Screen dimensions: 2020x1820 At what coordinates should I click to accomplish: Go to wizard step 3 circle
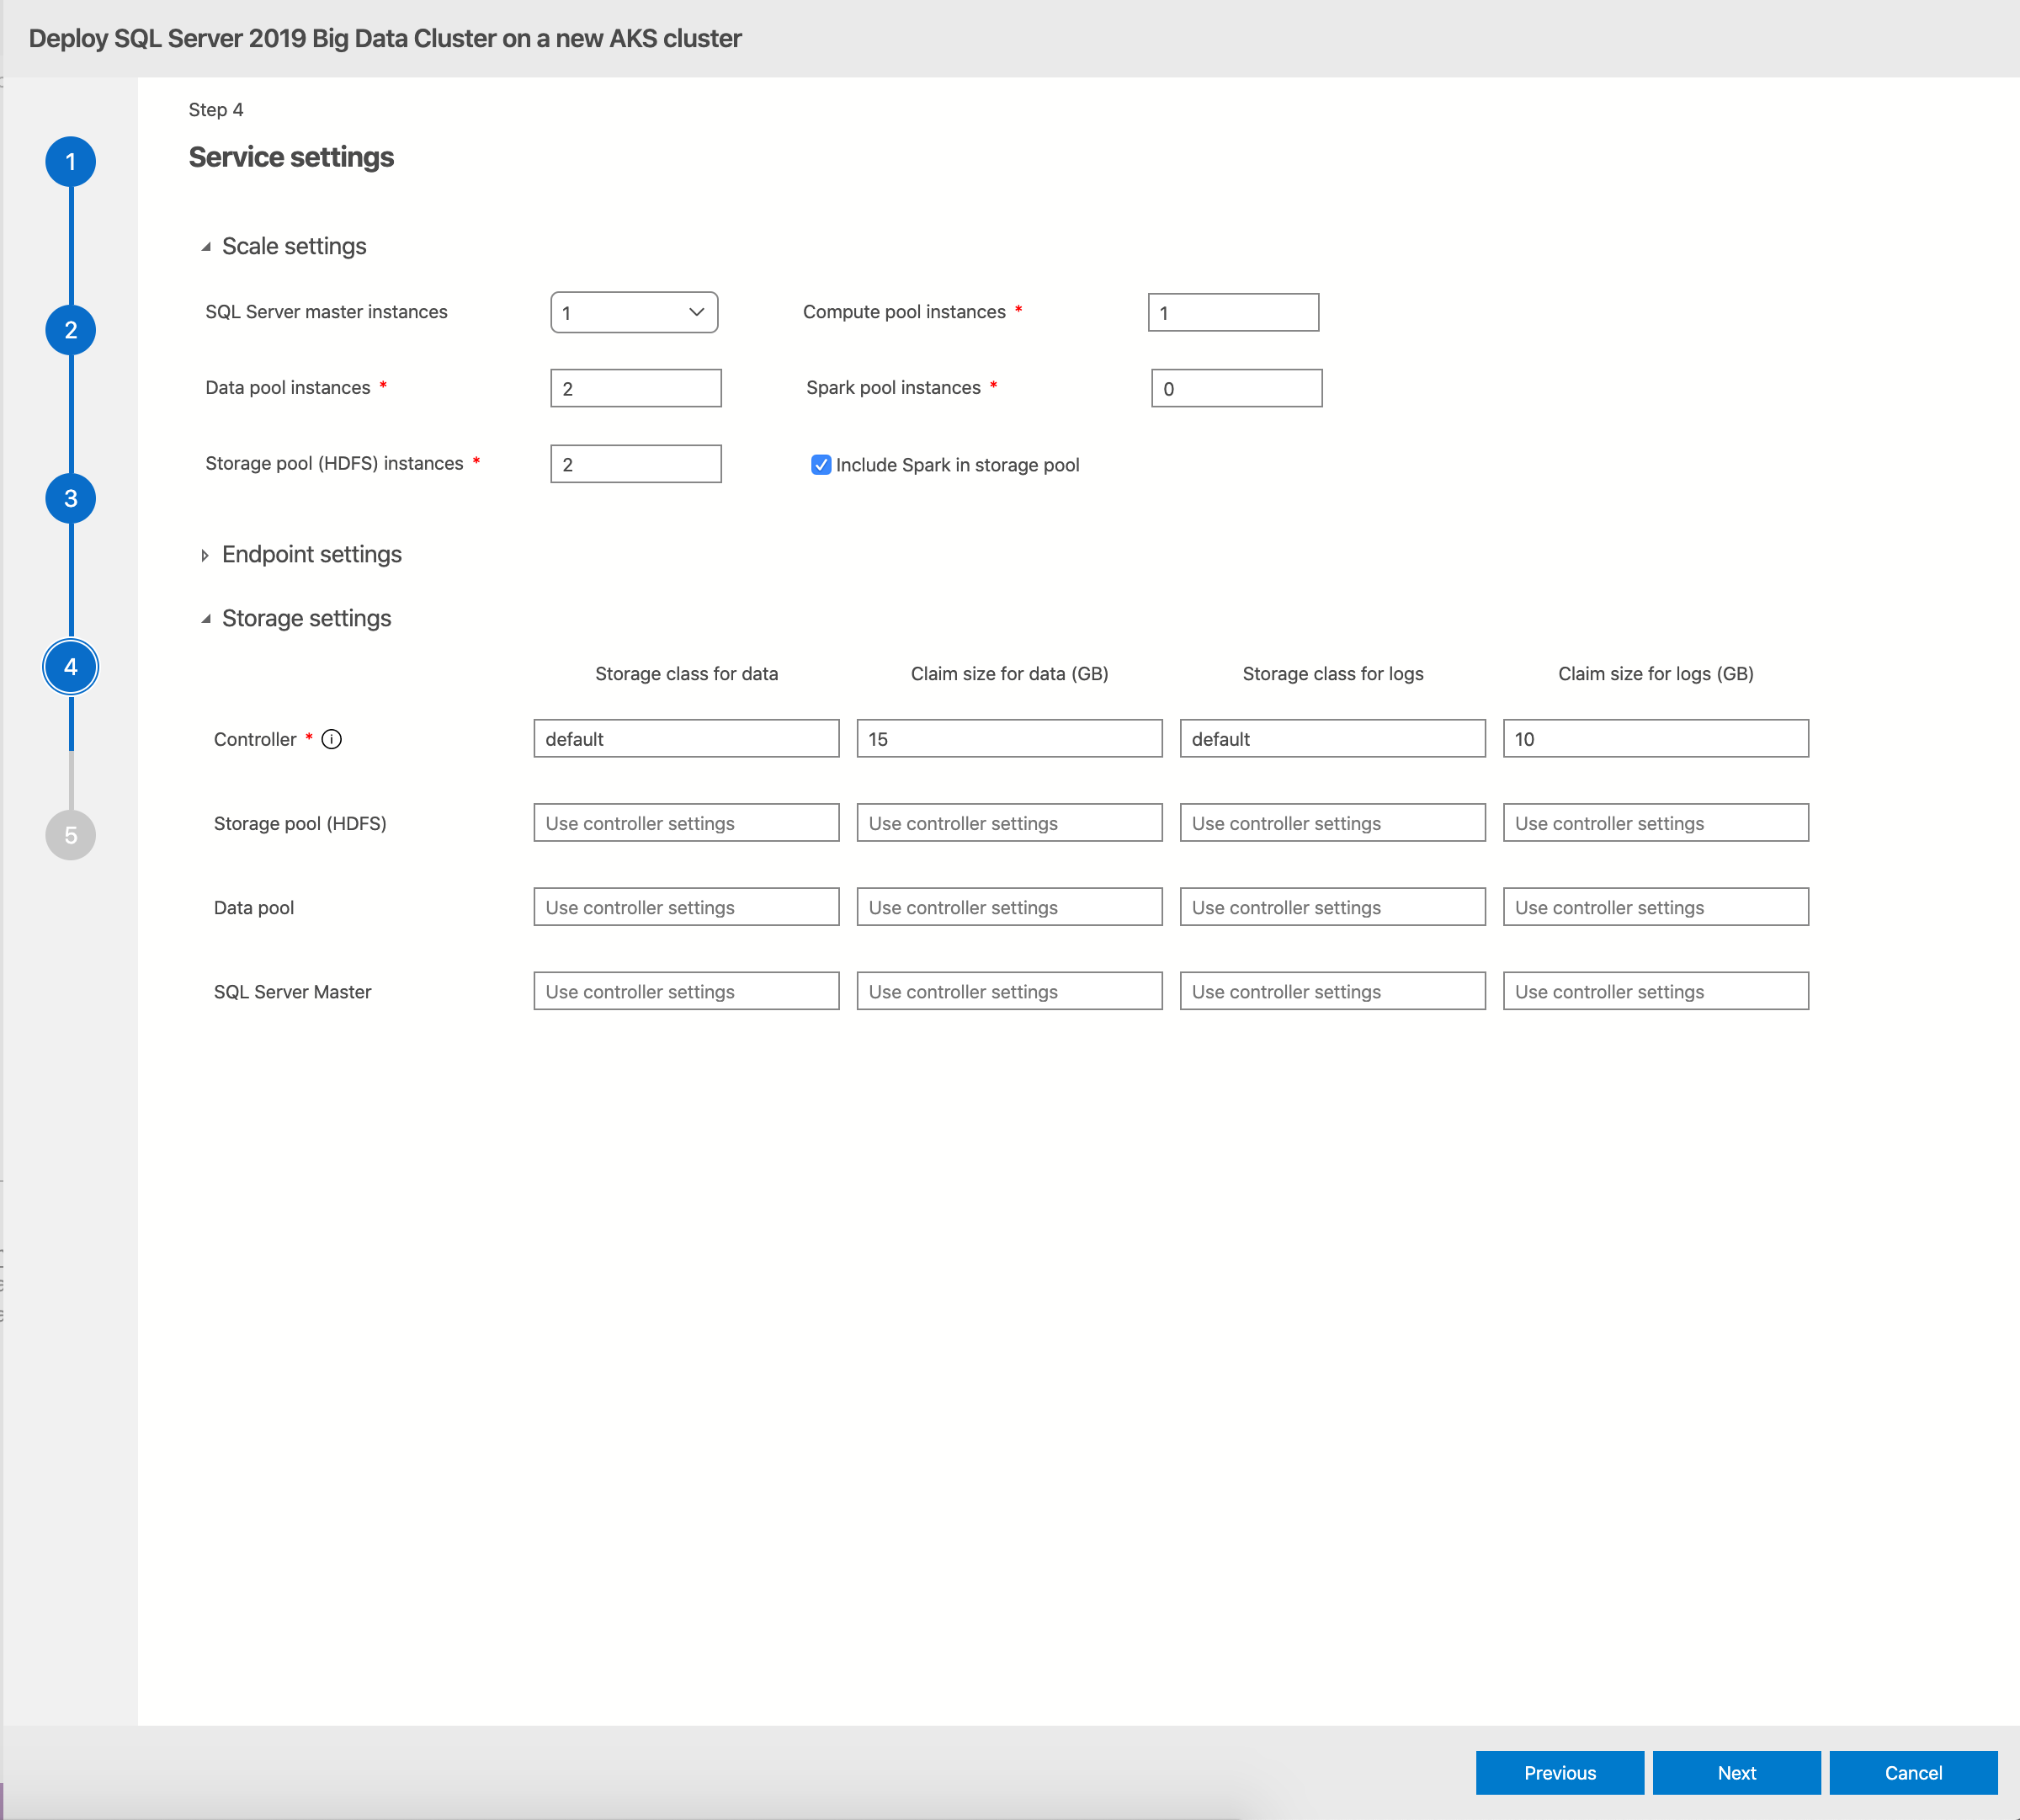(x=71, y=498)
